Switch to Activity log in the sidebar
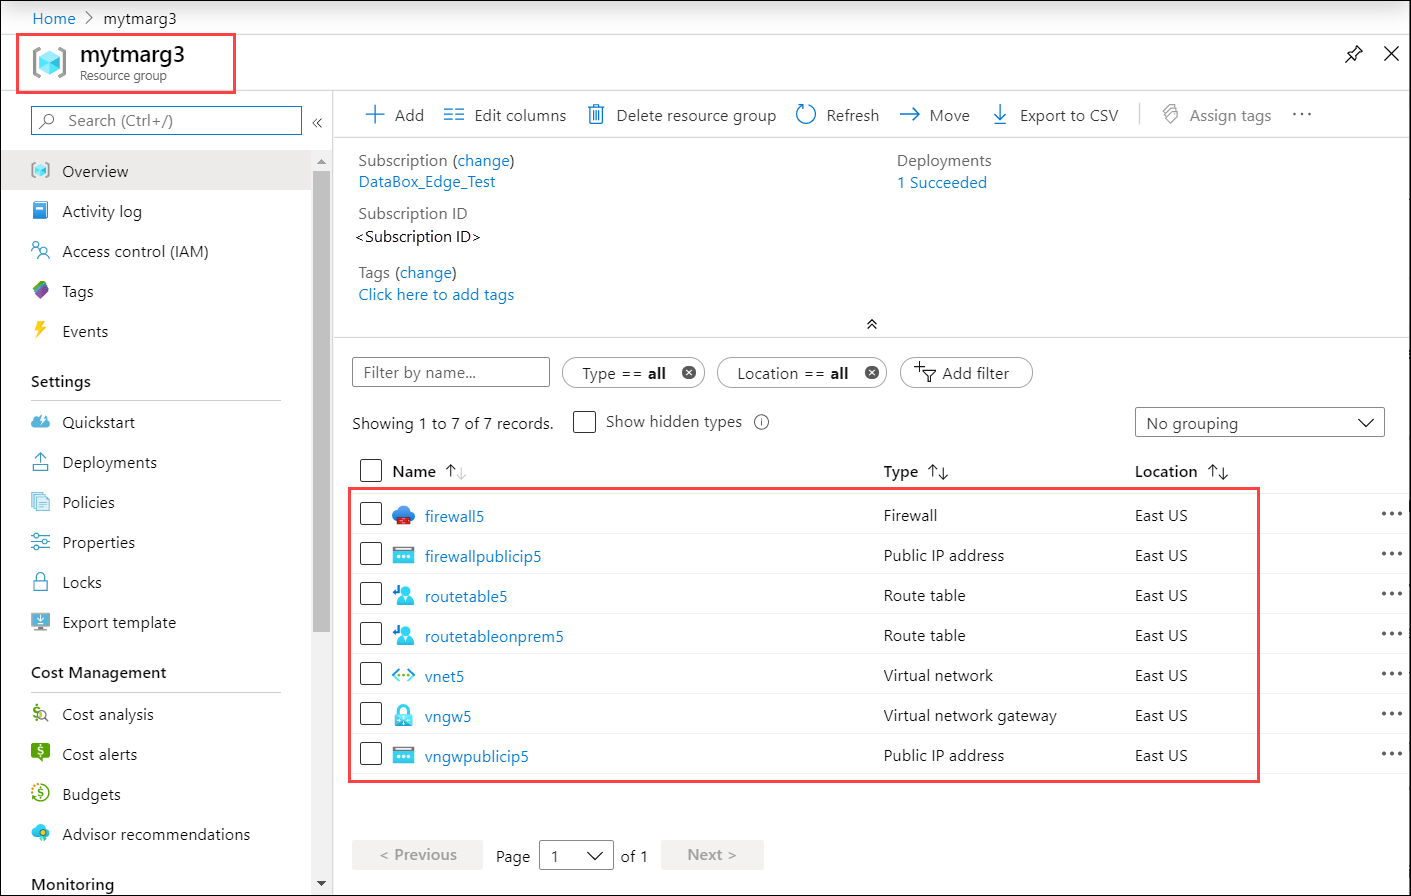Viewport: 1411px width, 896px height. pyautogui.click(x=100, y=211)
